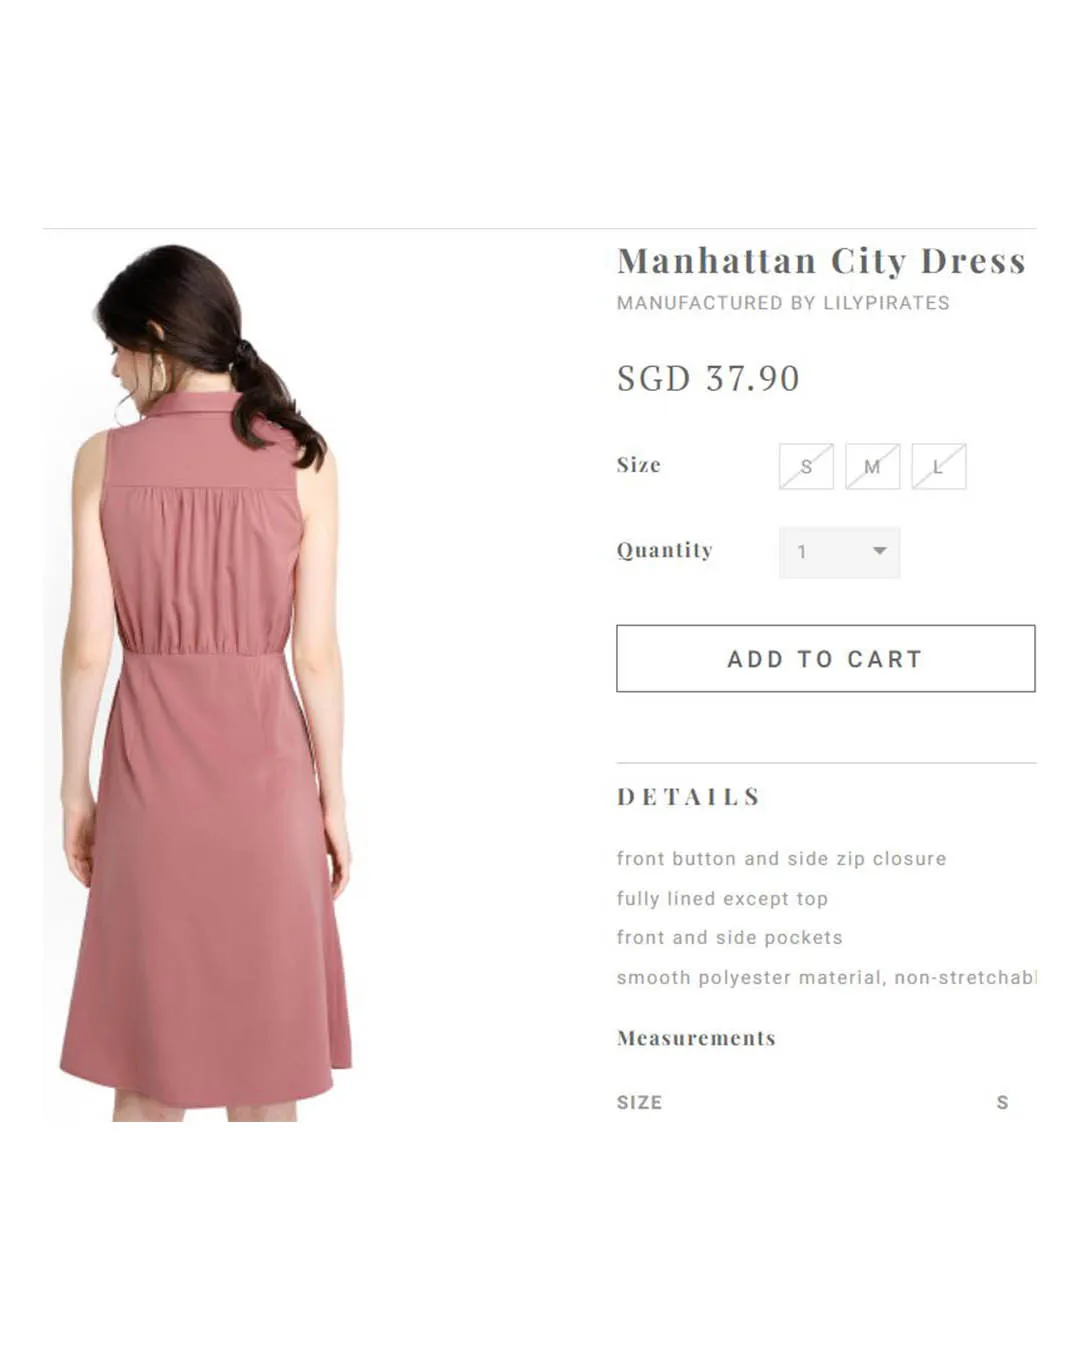The height and width of the screenshot is (1350, 1080).
Task: Click the Quantity label
Action: [x=665, y=551]
